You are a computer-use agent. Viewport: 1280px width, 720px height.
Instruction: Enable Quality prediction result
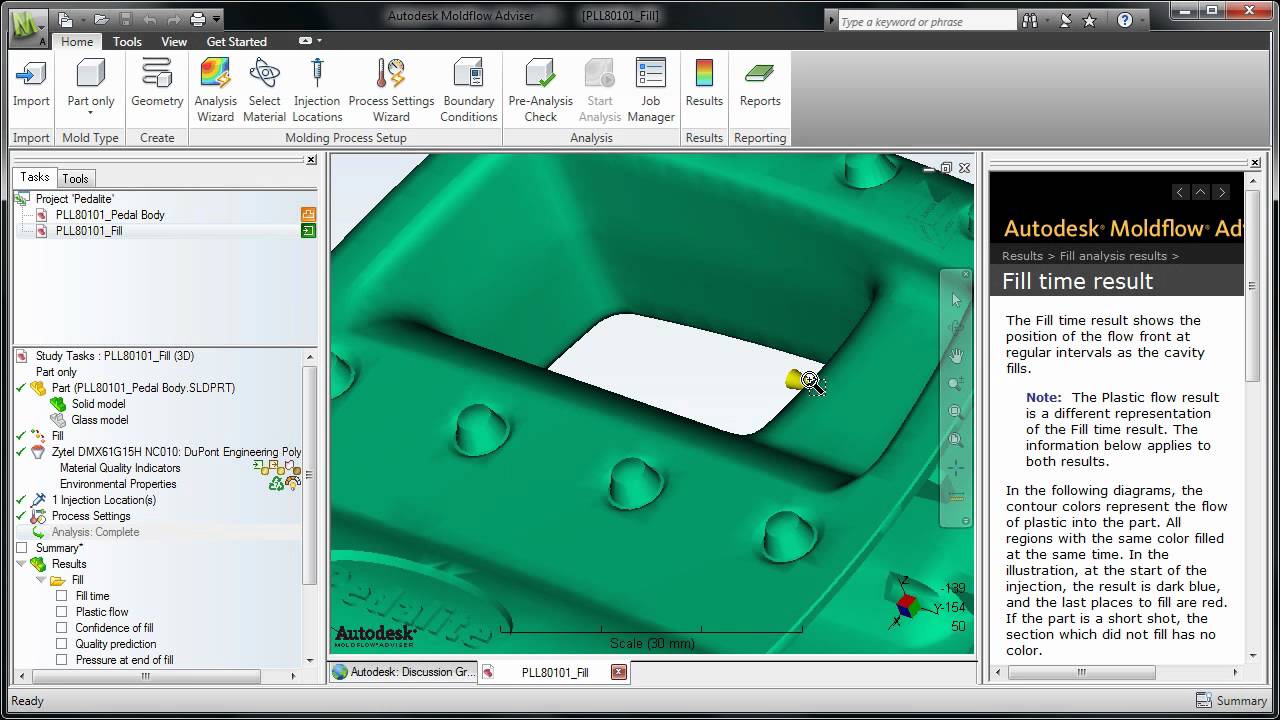click(x=62, y=644)
